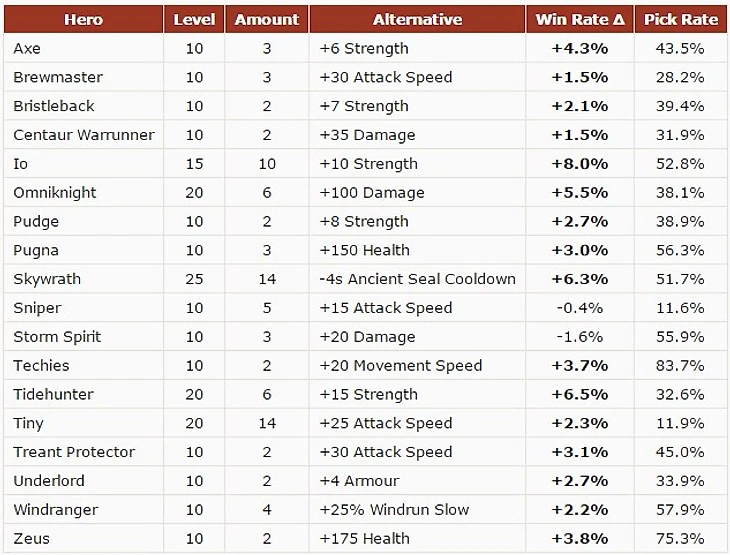Click the Skywrath hero name
Viewport: 730px width, 555px height.
point(47,279)
